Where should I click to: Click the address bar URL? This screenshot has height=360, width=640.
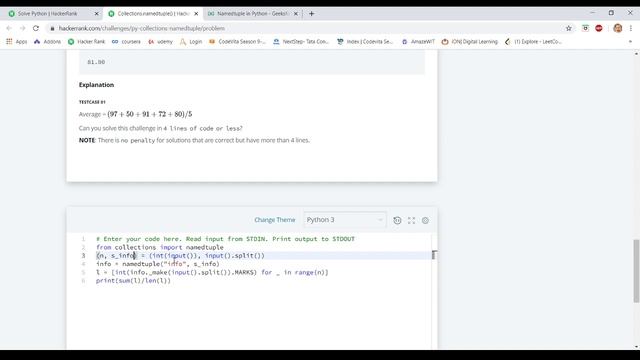142,29
